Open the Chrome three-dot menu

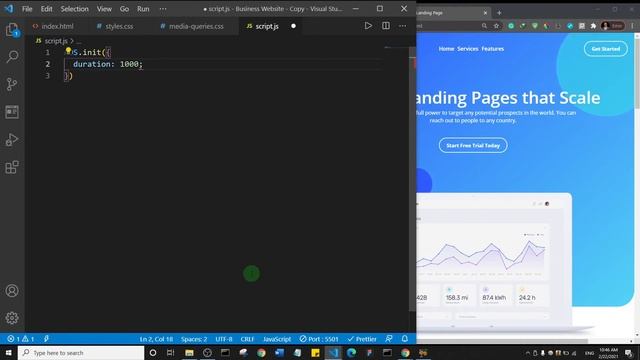[x=632, y=26]
